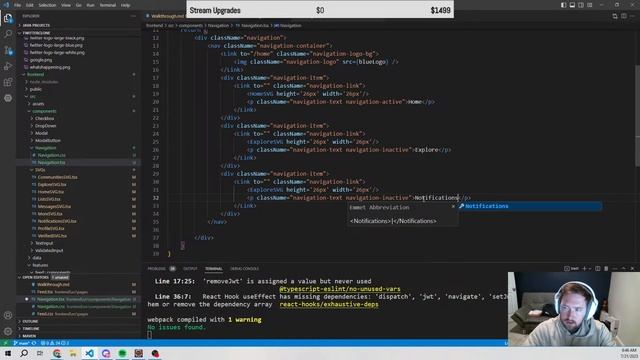Switch to the Output panel tab
Screen dimensions: 640x360
tap(190, 269)
